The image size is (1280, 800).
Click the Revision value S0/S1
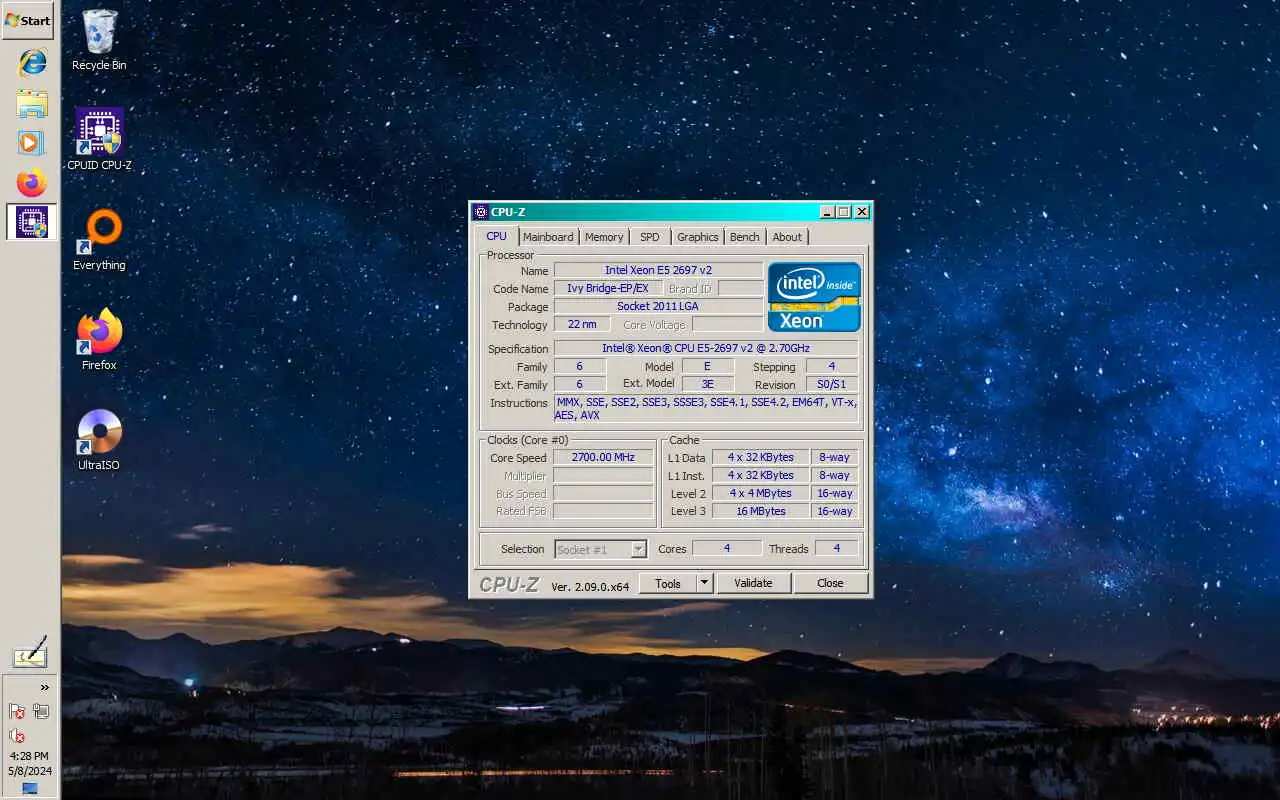tap(832, 384)
